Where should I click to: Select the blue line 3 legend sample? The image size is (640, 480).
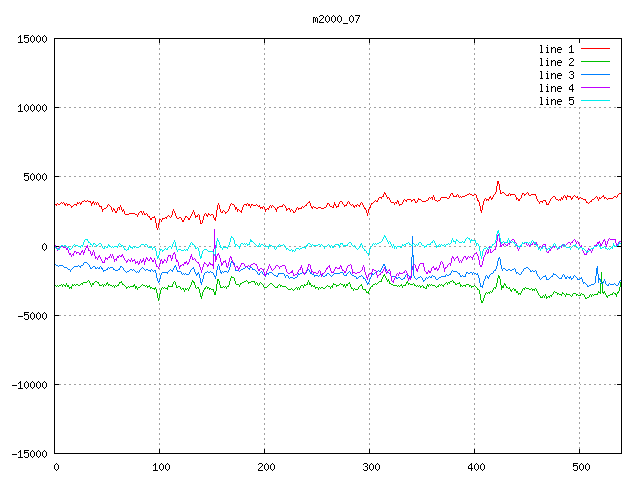pyautogui.click(x=595, y=75)
